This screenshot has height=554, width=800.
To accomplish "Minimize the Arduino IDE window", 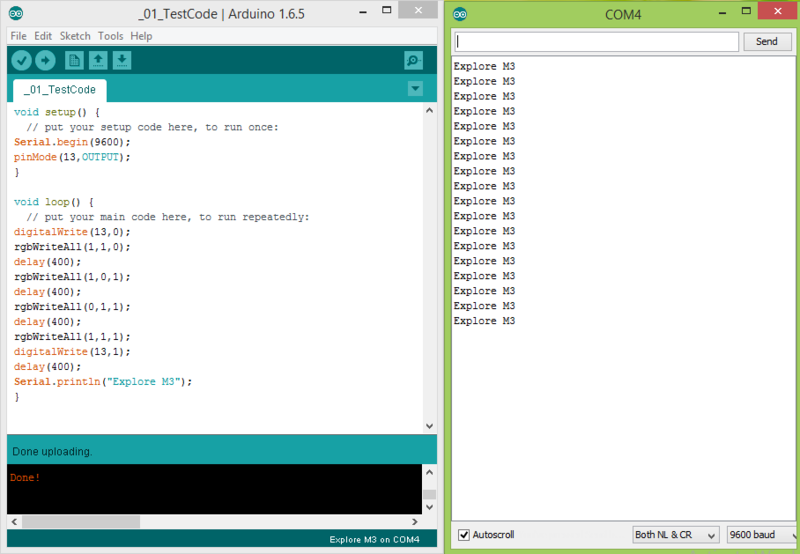I will pyautogui.click(x=363, y=12).
